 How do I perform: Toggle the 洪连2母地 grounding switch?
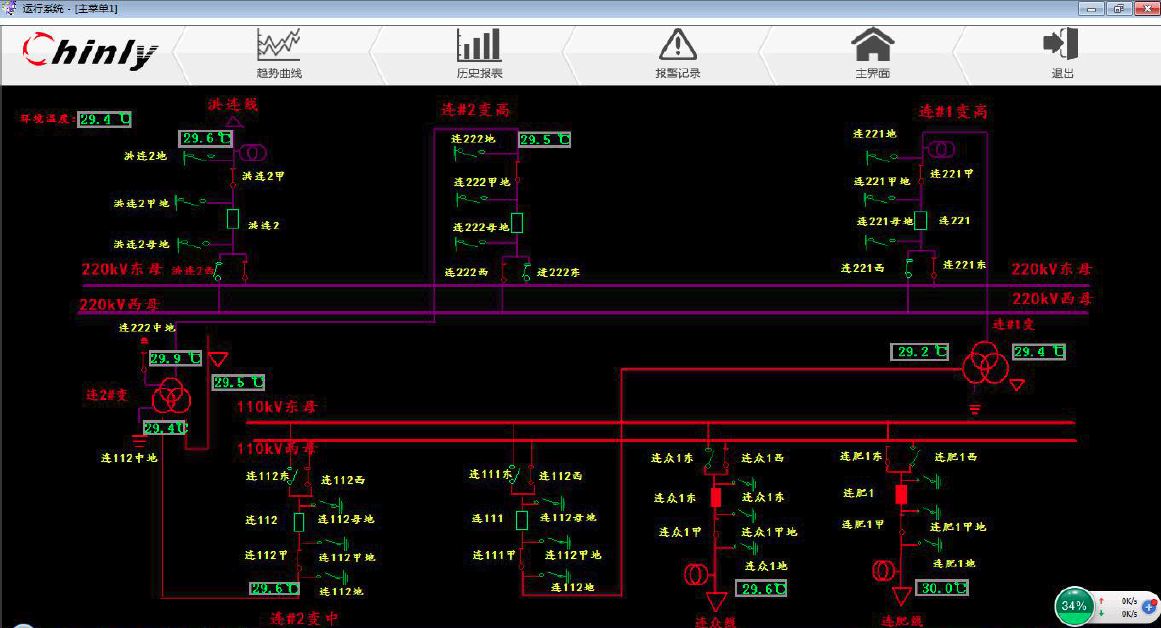click(193, 244)
